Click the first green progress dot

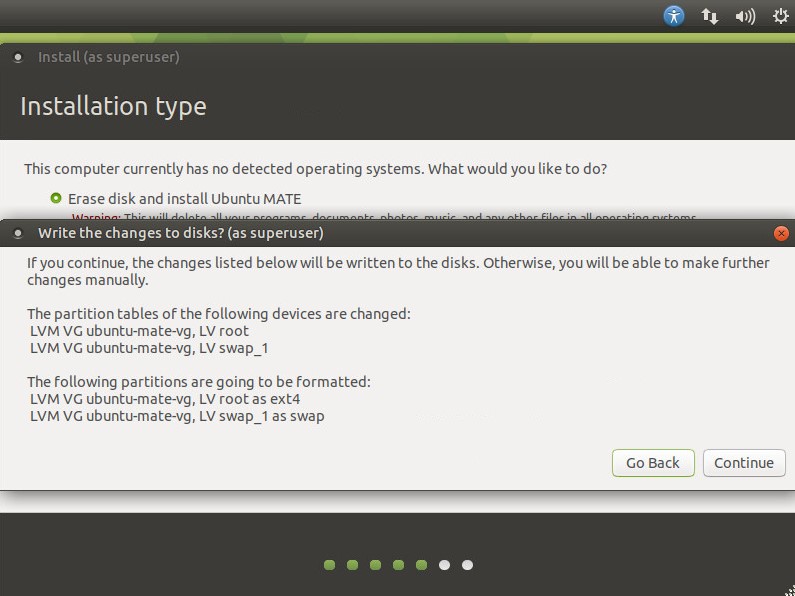point(330,565)
